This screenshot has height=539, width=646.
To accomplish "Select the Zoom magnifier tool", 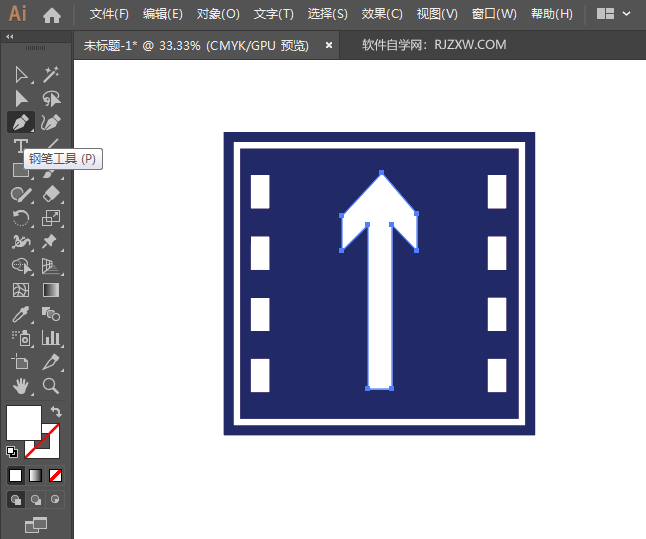I will [x=51, y=386].
